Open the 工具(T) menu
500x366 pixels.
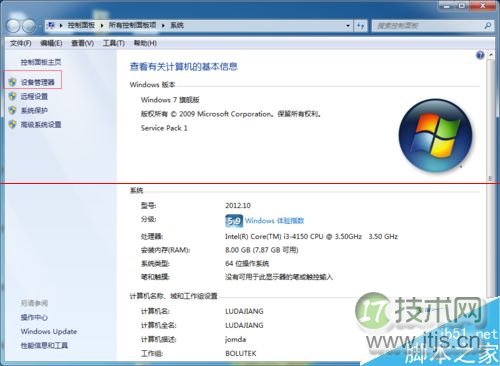(x=114, y=43)
